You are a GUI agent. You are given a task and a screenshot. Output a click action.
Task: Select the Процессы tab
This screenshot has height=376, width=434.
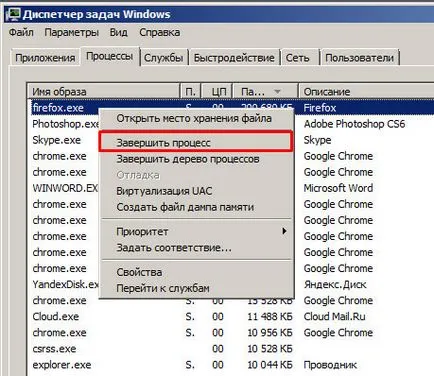pos(110,56)
